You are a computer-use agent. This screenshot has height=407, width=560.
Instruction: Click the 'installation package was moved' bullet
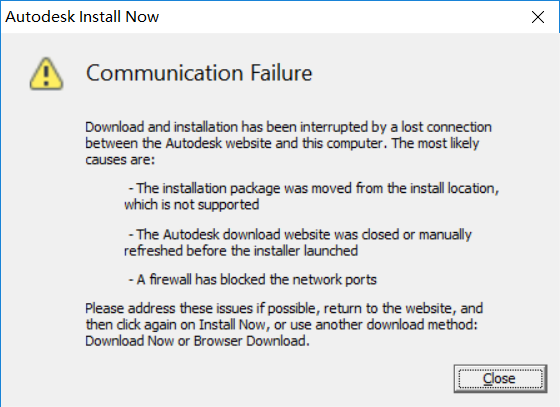pyautogui.click(x=313, y=189)
